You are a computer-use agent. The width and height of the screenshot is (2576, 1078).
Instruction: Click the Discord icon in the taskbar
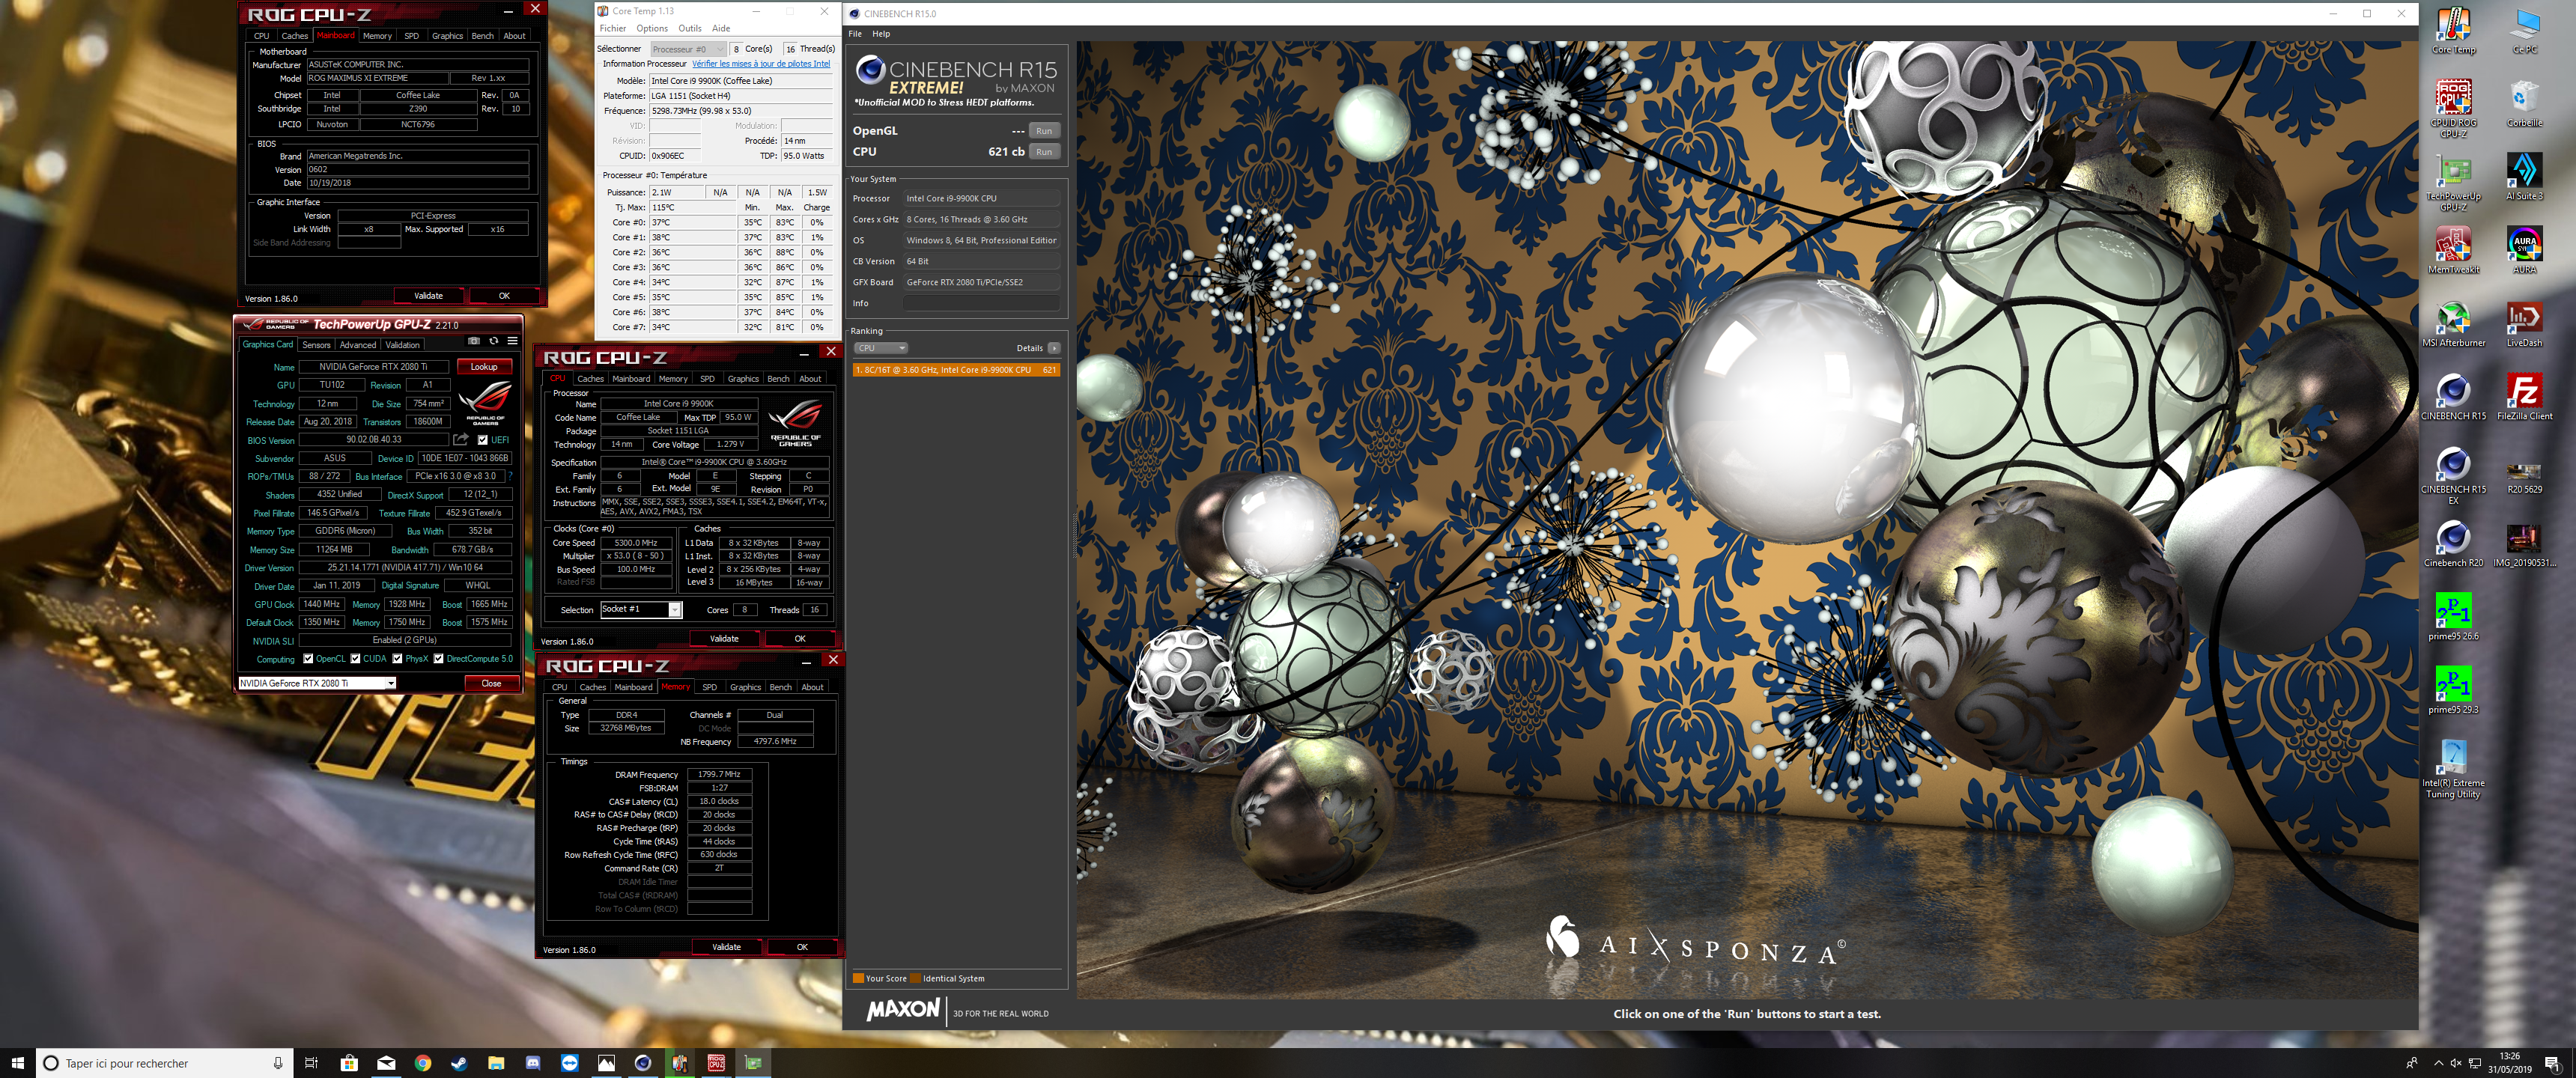(x=533, y=1063)
